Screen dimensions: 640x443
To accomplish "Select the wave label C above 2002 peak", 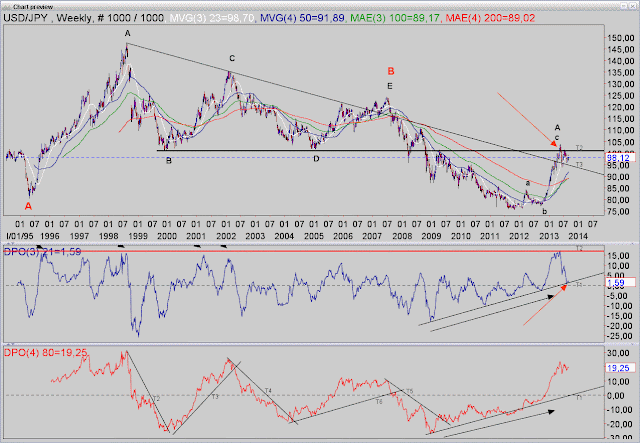I will [x=232, y=59].
